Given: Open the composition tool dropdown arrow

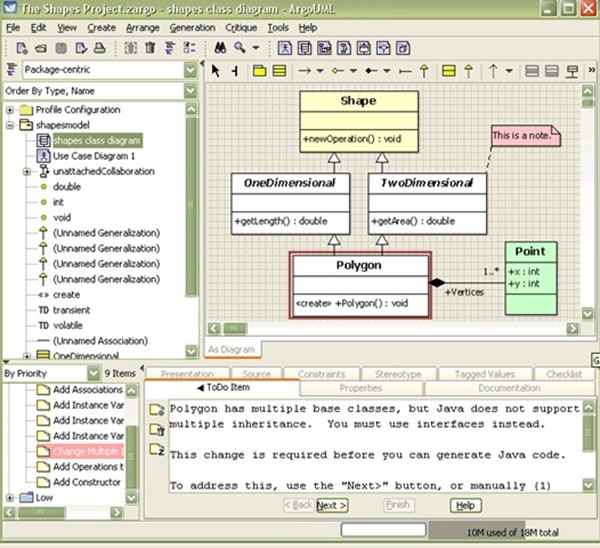Looking at the screenshot, I should tap(387, 71).
